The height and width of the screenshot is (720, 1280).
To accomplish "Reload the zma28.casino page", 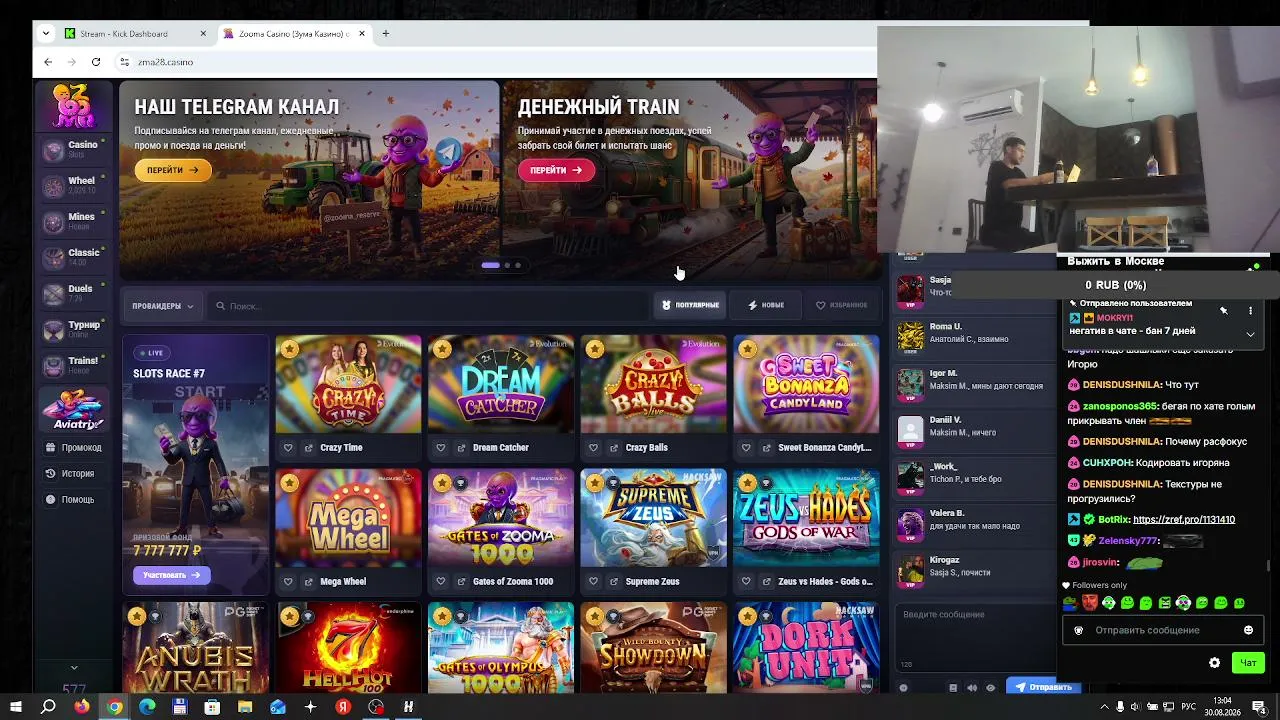I will (96, 62).
